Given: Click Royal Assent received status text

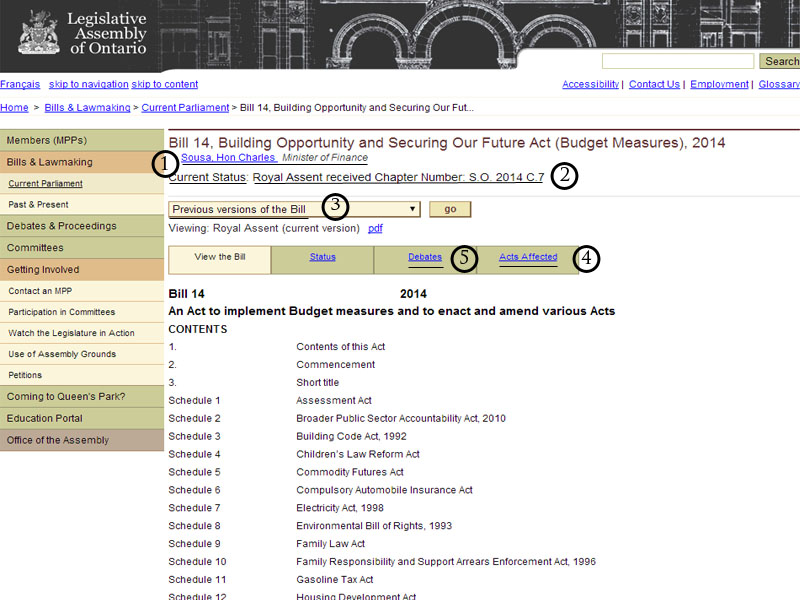Looking at the screenshot, I should [x=398, y=177].
